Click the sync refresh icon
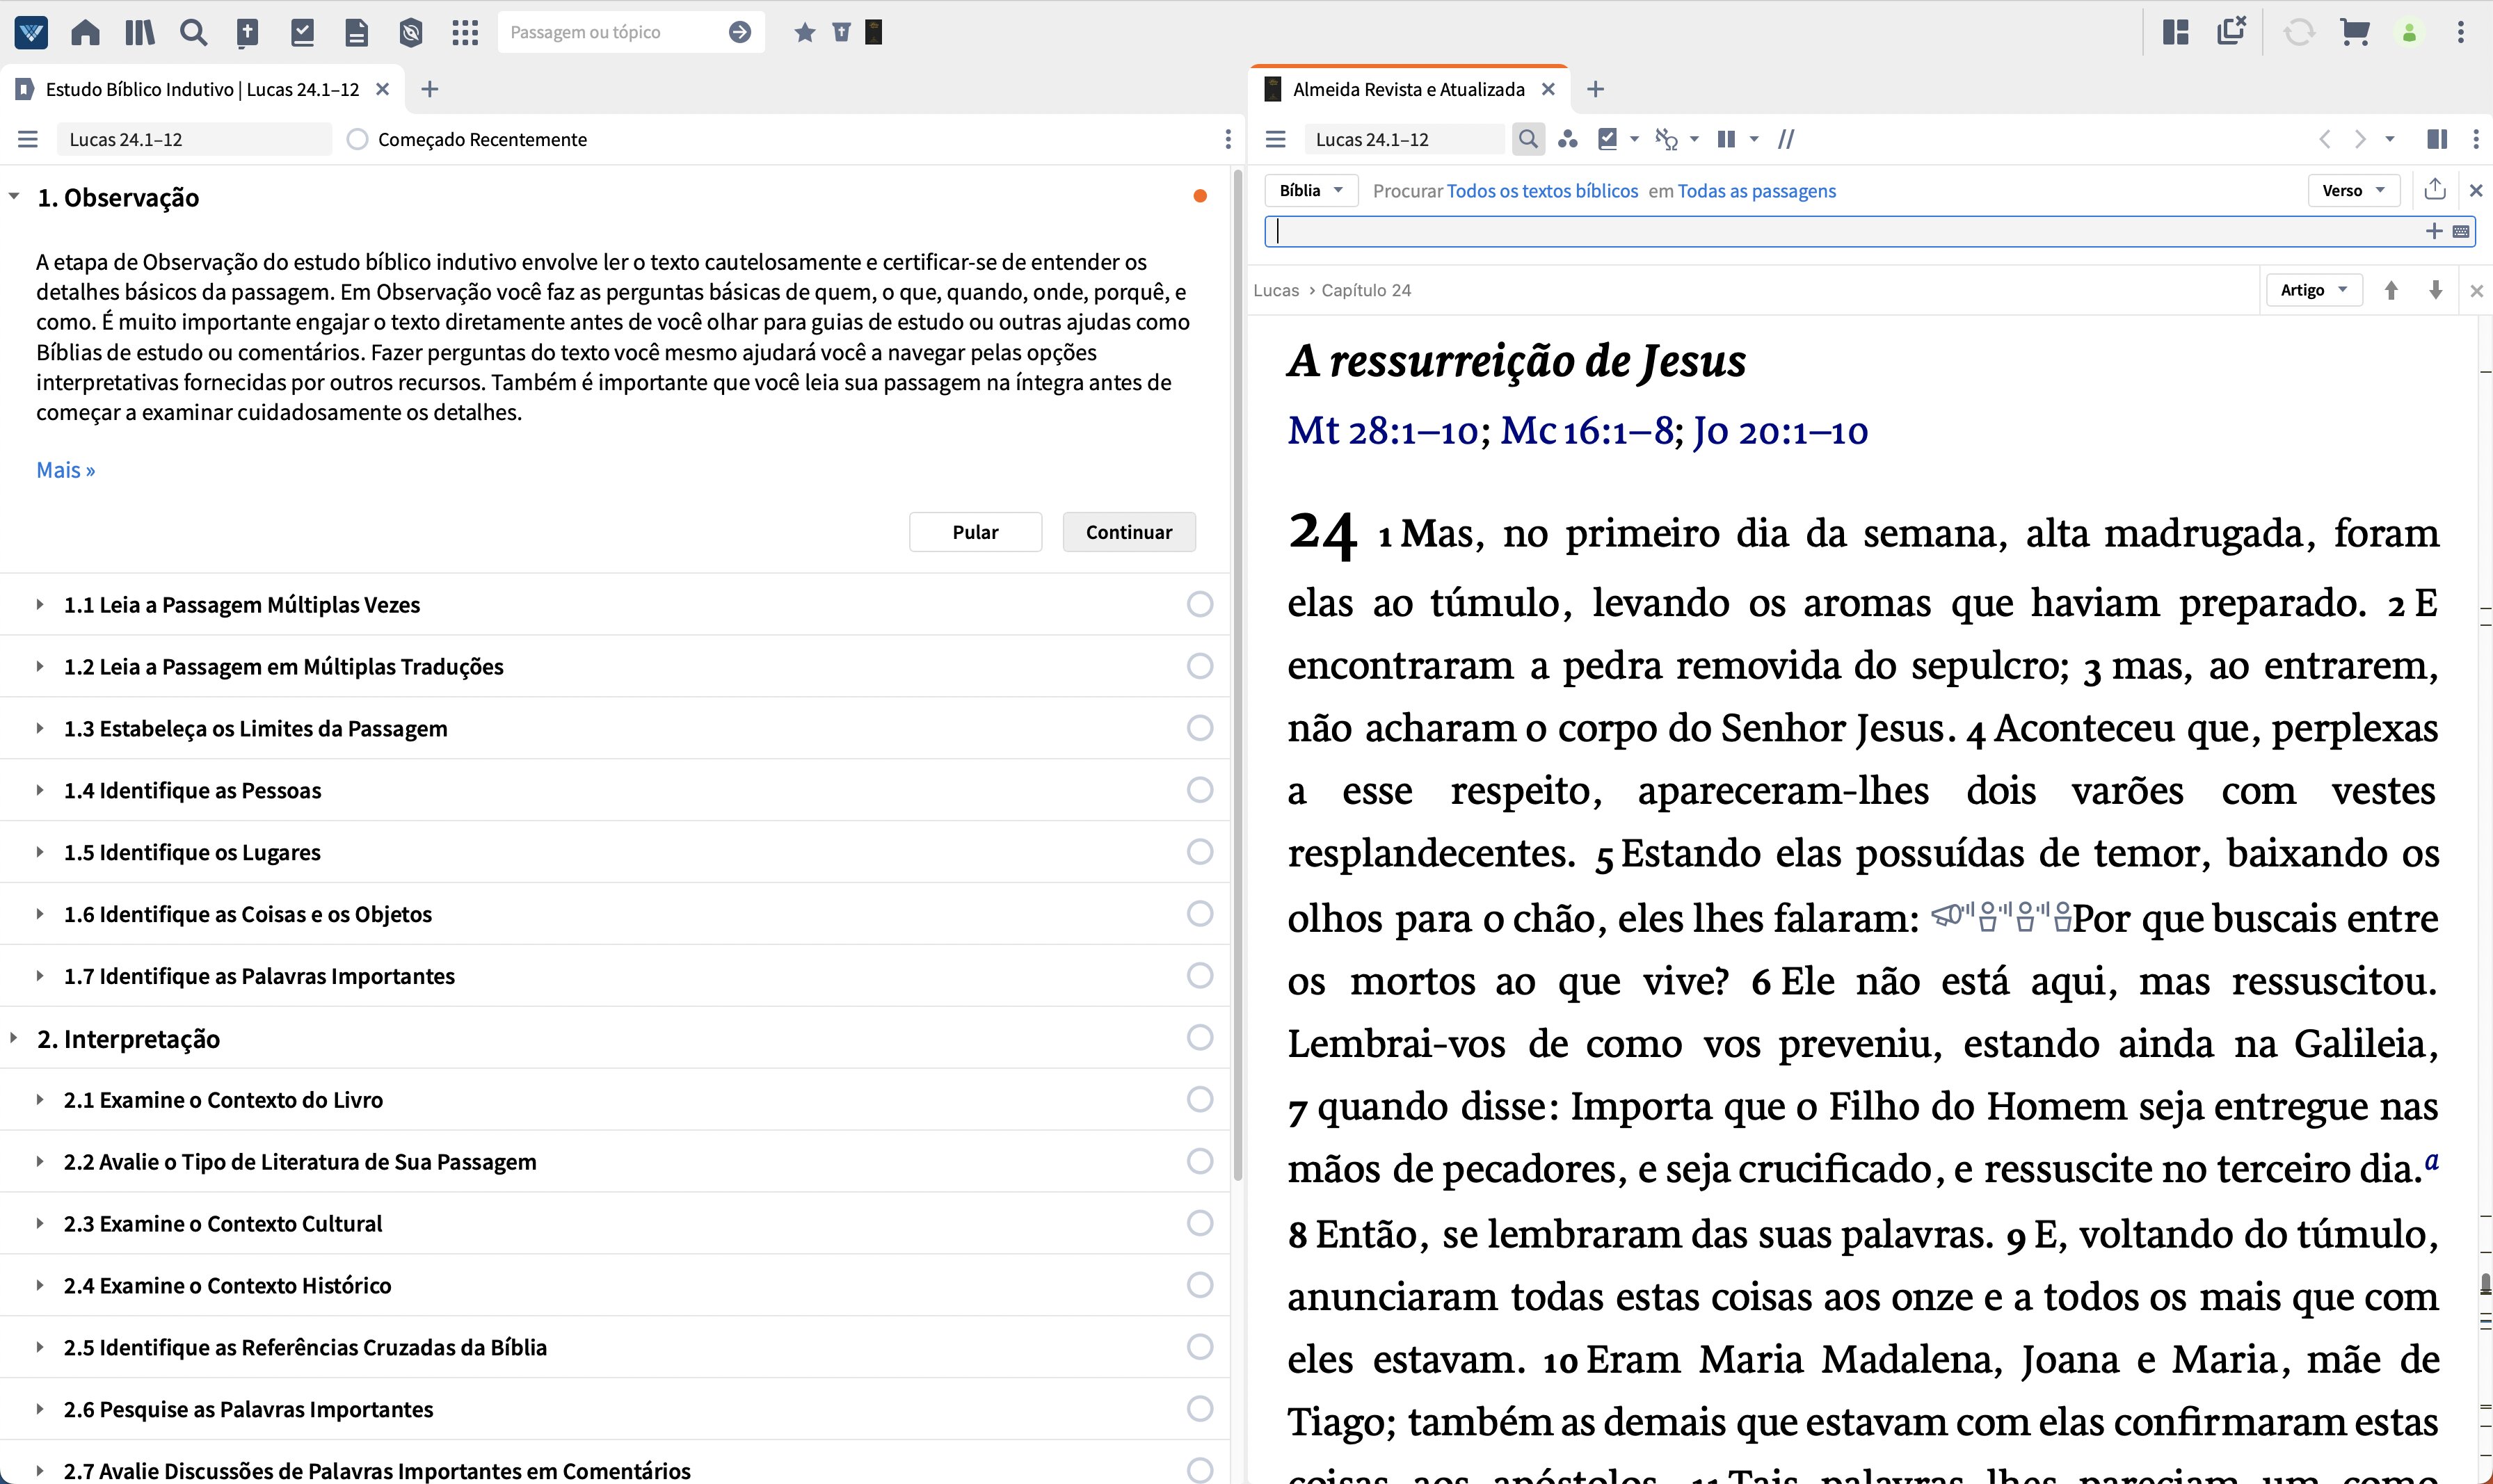Screen dimensions: 2493x1484 tap(2299, 32)
